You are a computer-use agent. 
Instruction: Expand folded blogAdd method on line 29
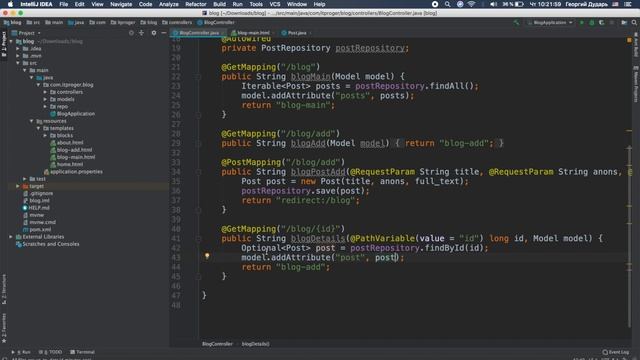198,144
